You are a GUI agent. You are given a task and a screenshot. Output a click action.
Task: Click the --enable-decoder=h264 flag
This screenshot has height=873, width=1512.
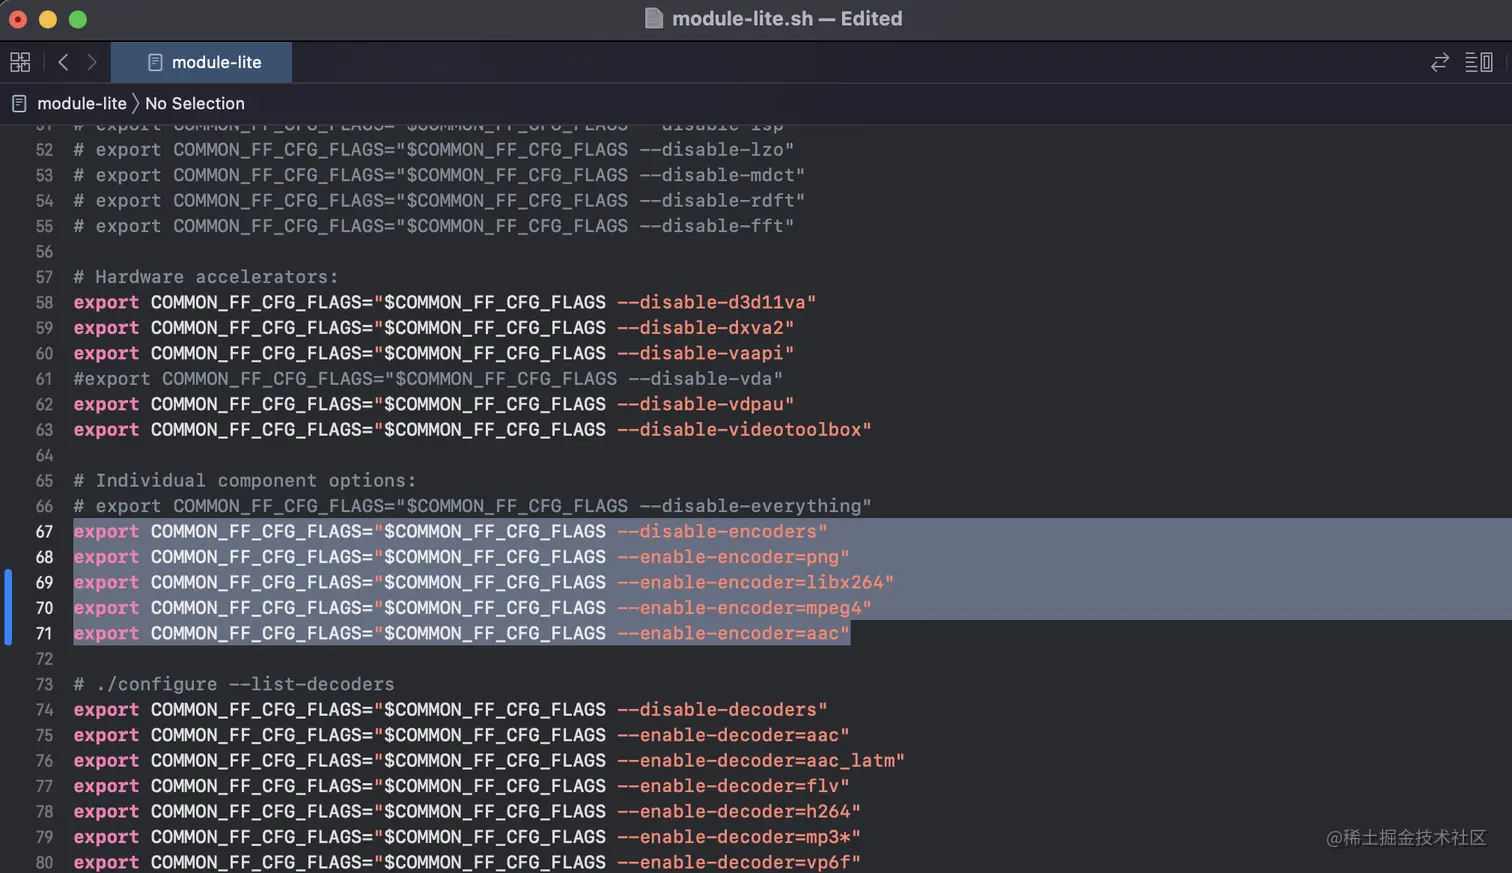(734, 812)
